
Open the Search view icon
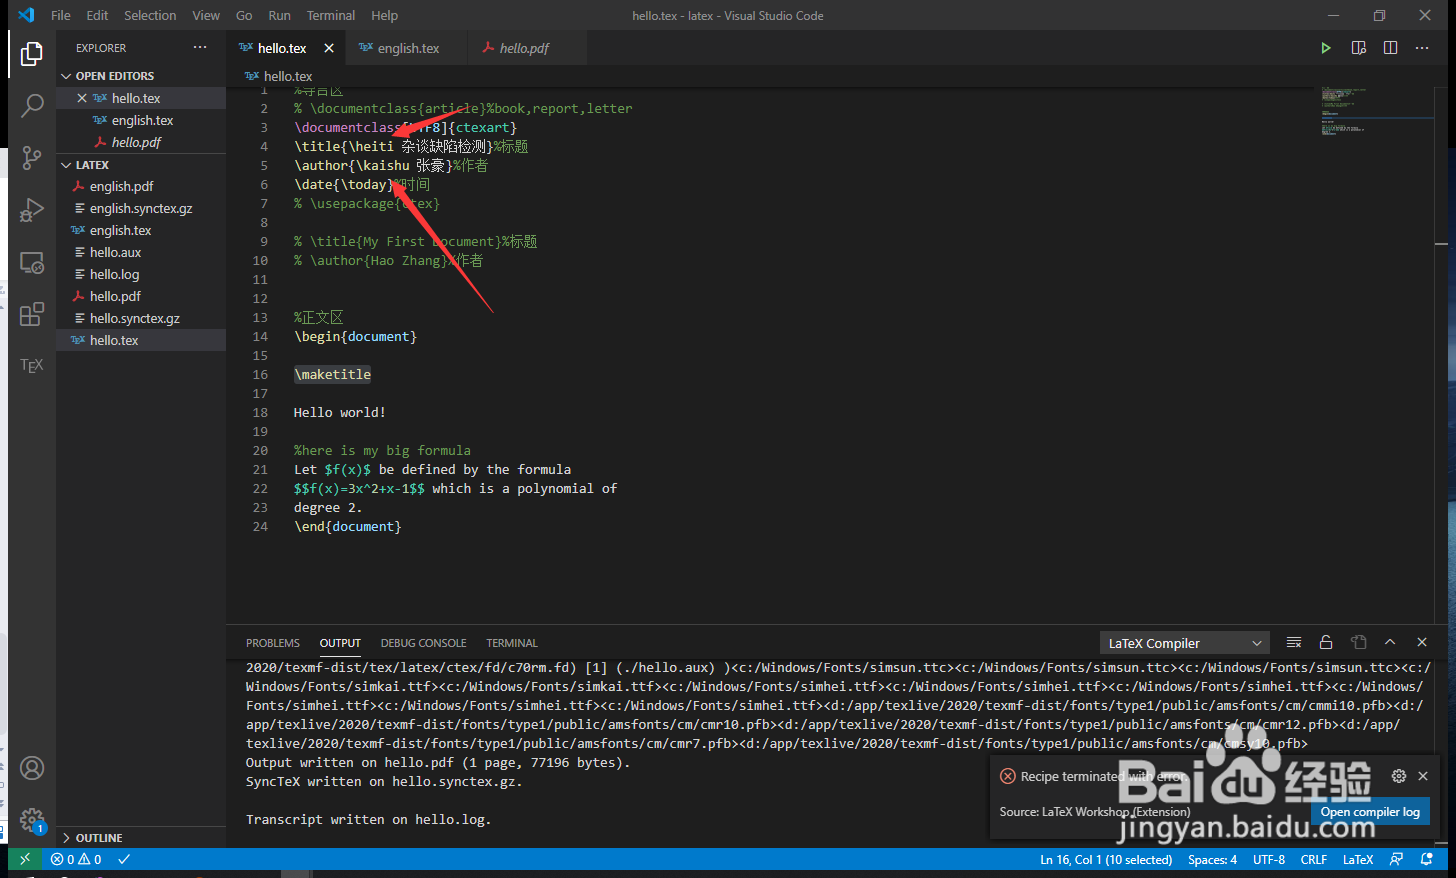tap(32, 105)
